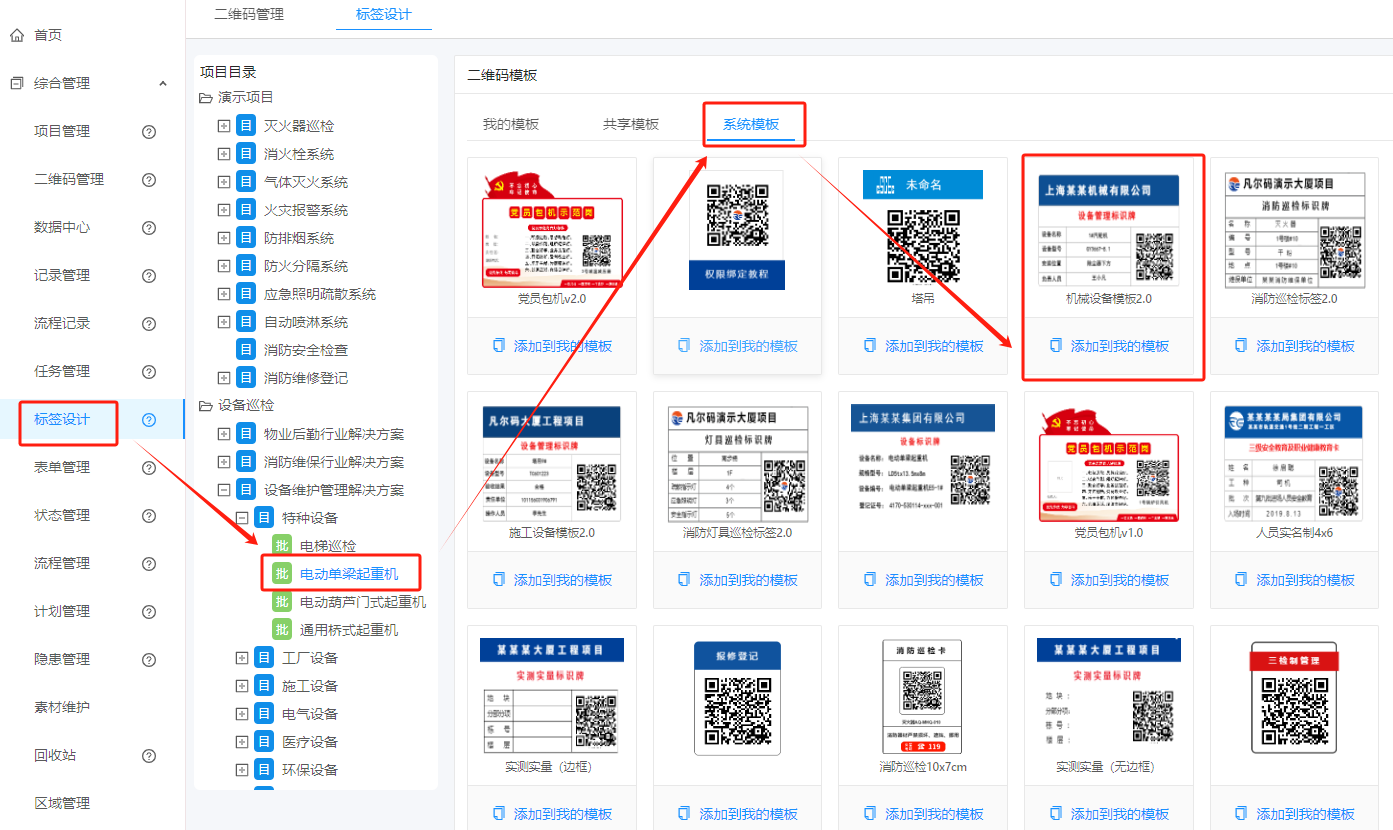Click the 消防巡检10x7cm template preview
Image resolution: width=1393 pixels, height=830 pixels.
pyautogui.click(x=922, y=695)
